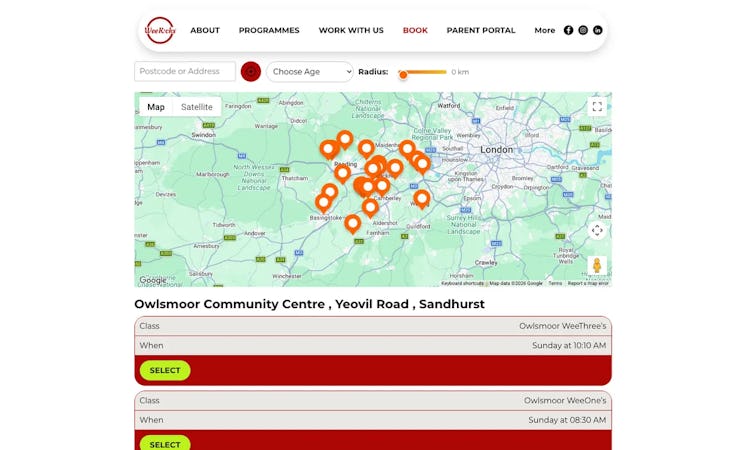
Task: Open the Instagram social icon
Action: coord(583,30)
